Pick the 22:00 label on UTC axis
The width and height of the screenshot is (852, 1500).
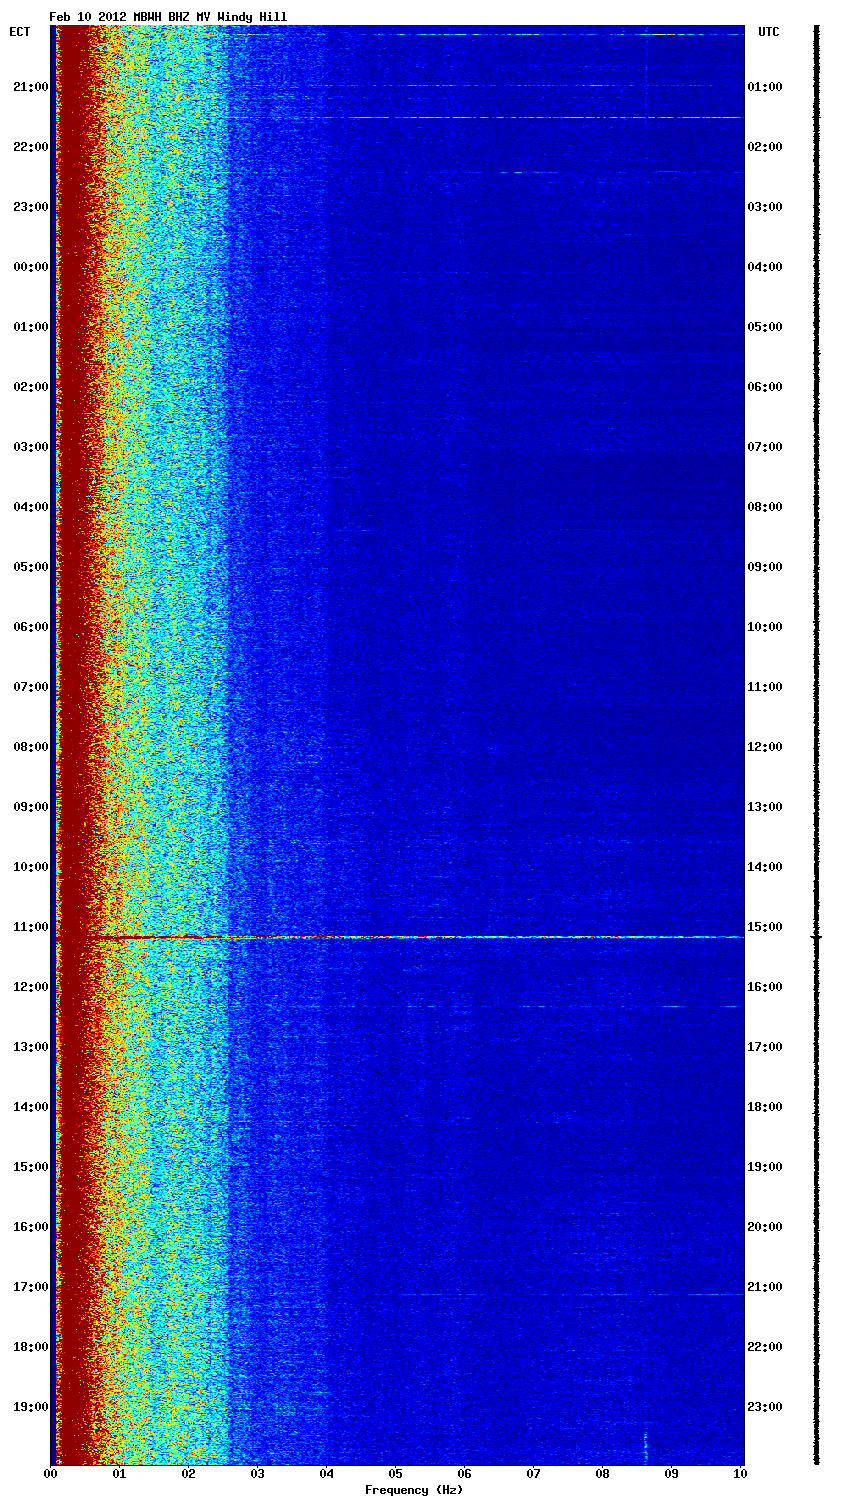(765, 1347)
